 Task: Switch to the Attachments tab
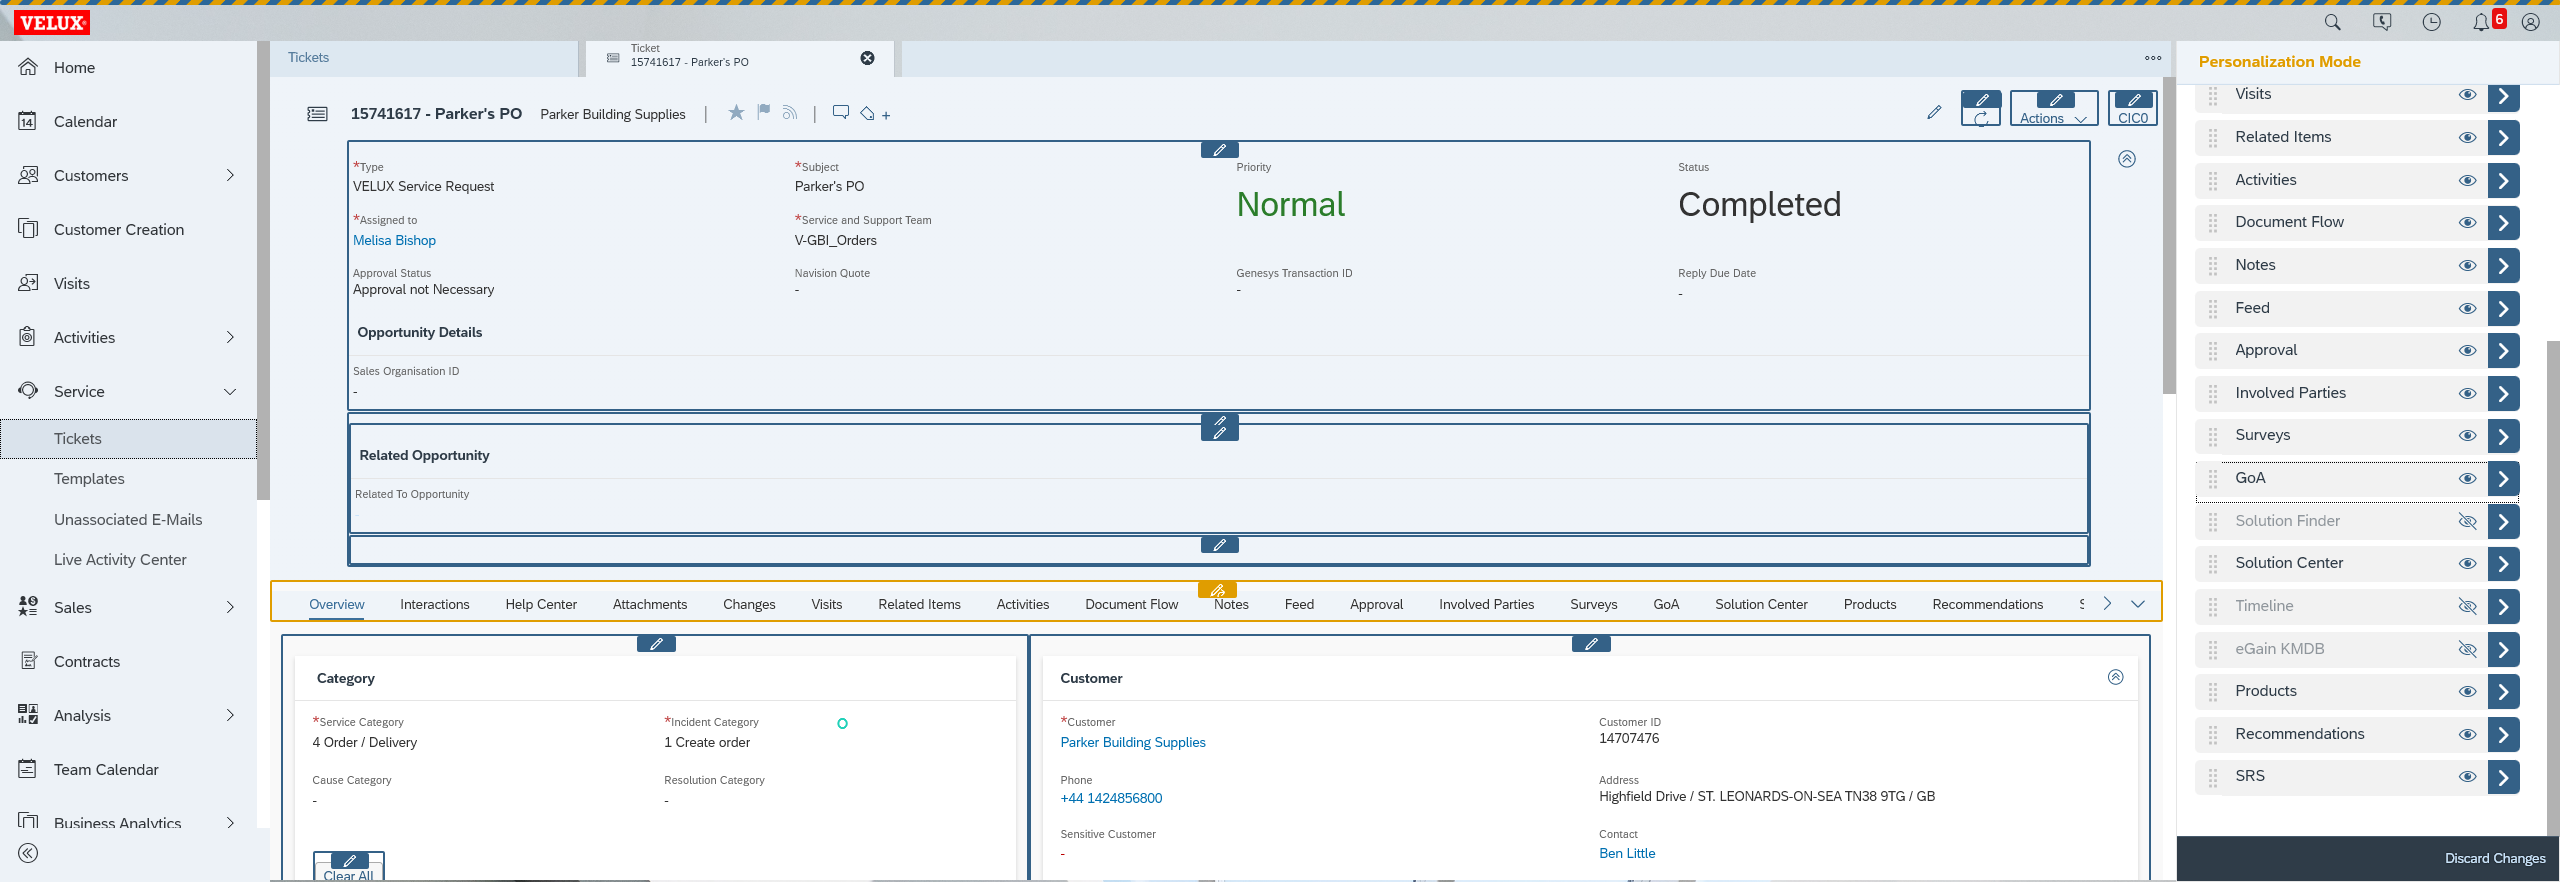pyautogui.click(x=650, y=604)
